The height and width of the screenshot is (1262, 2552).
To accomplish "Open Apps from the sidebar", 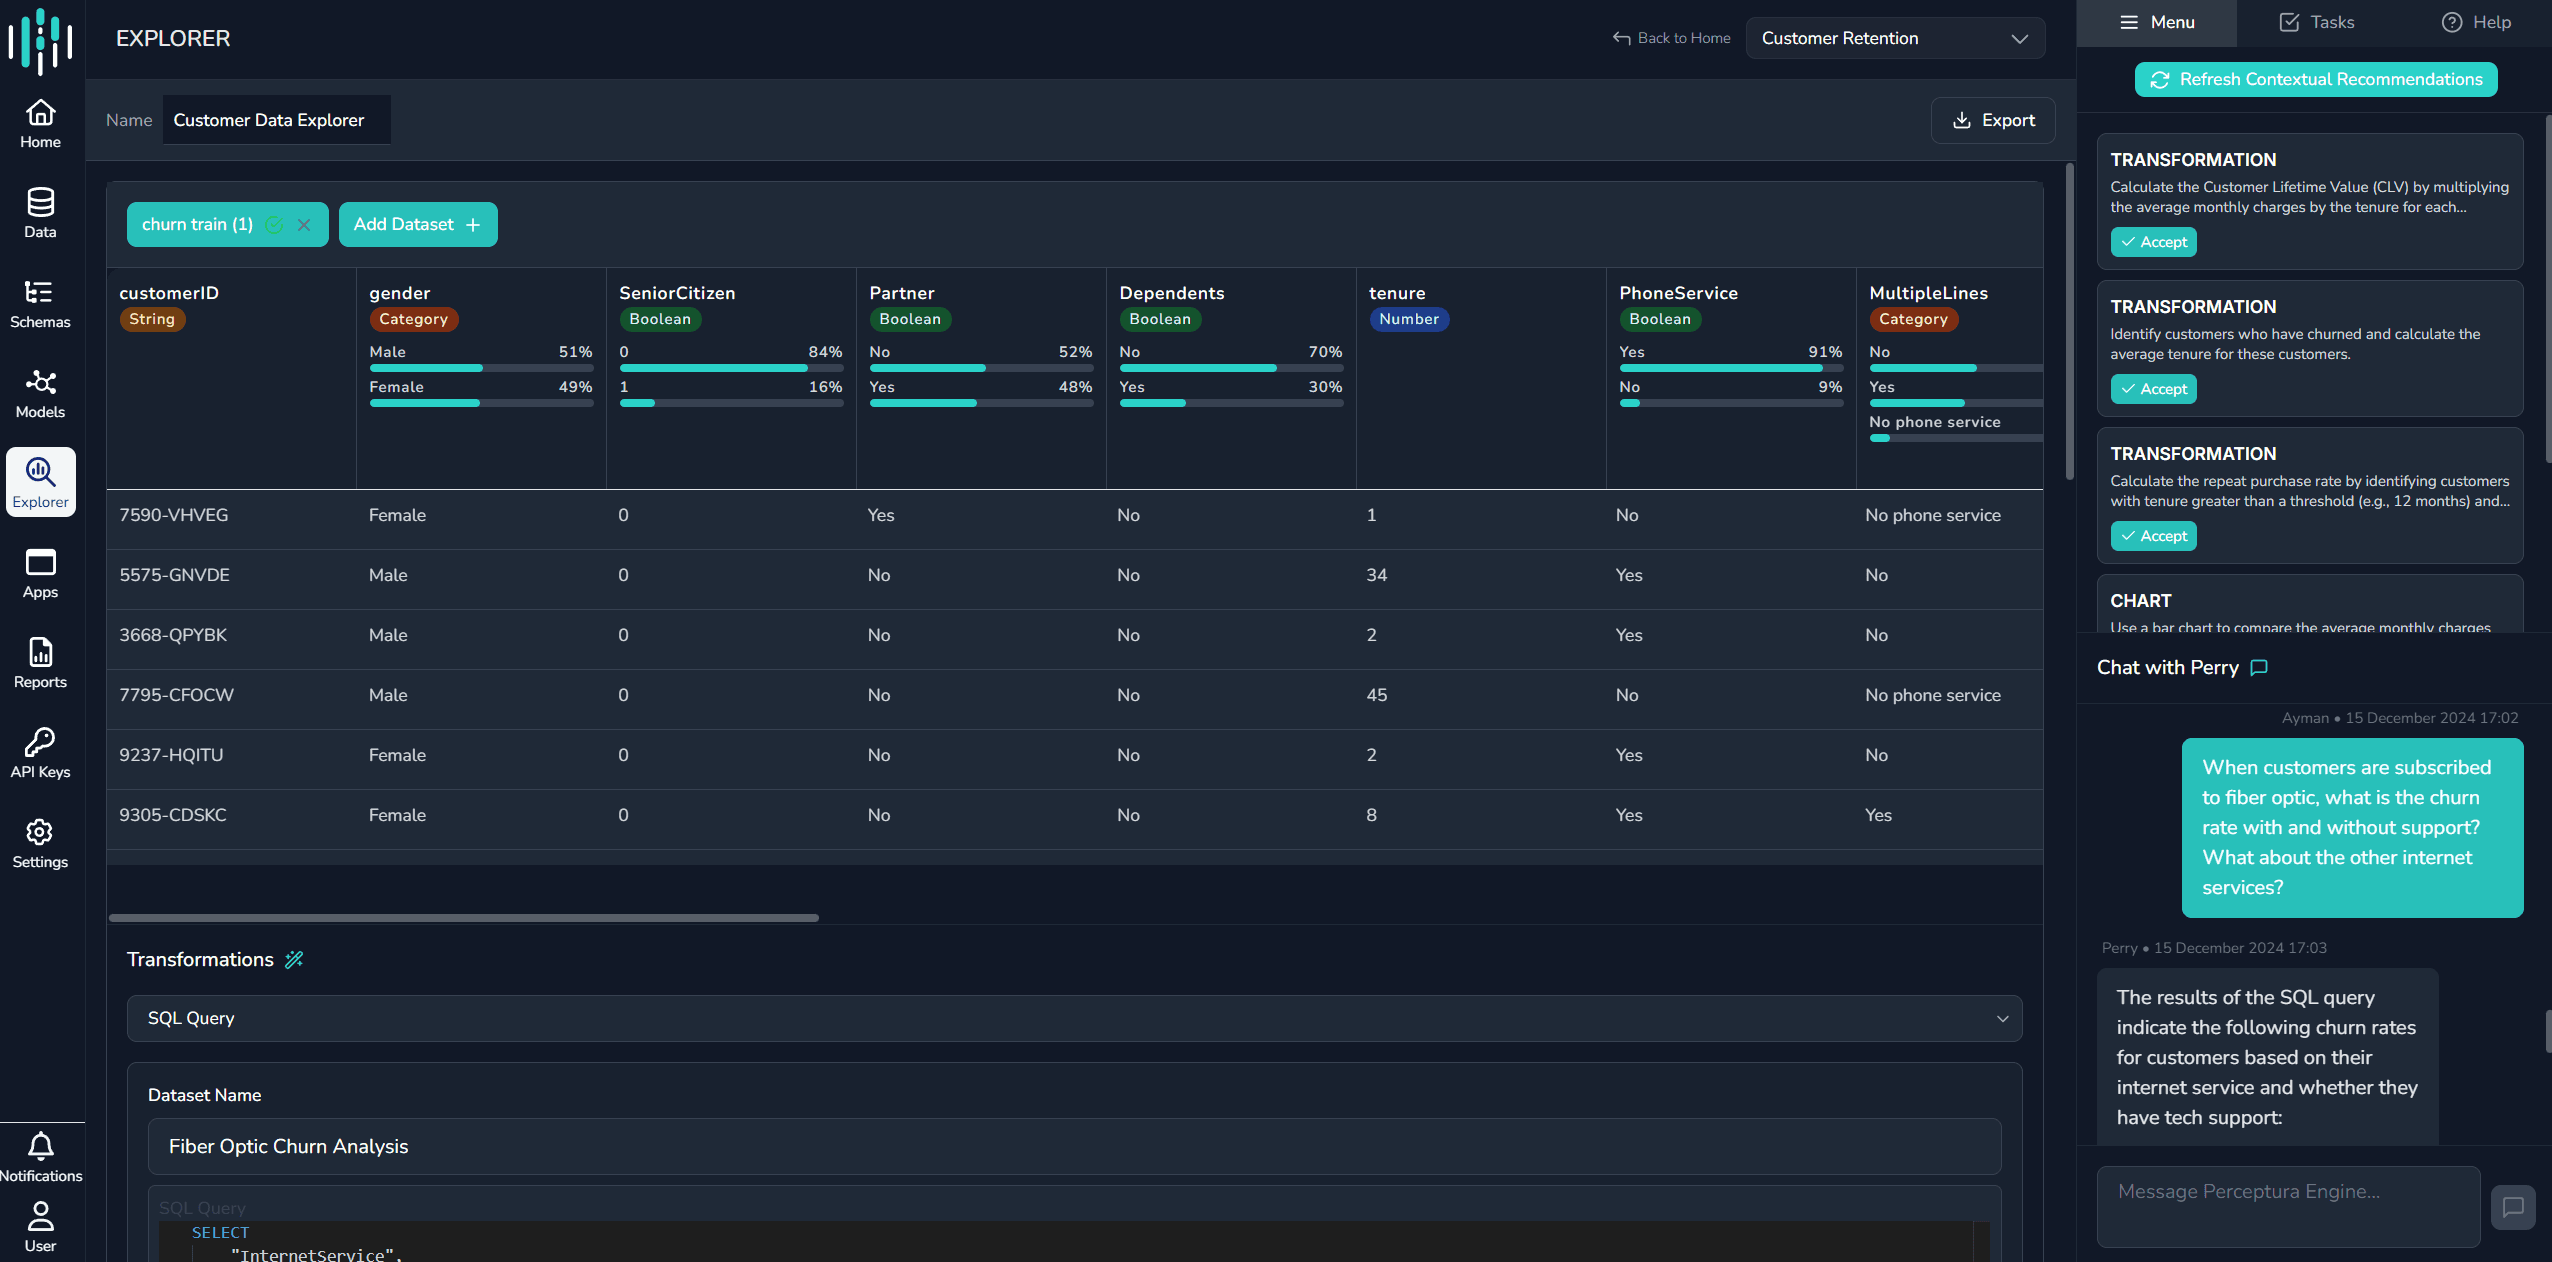I will click(40, 574).
